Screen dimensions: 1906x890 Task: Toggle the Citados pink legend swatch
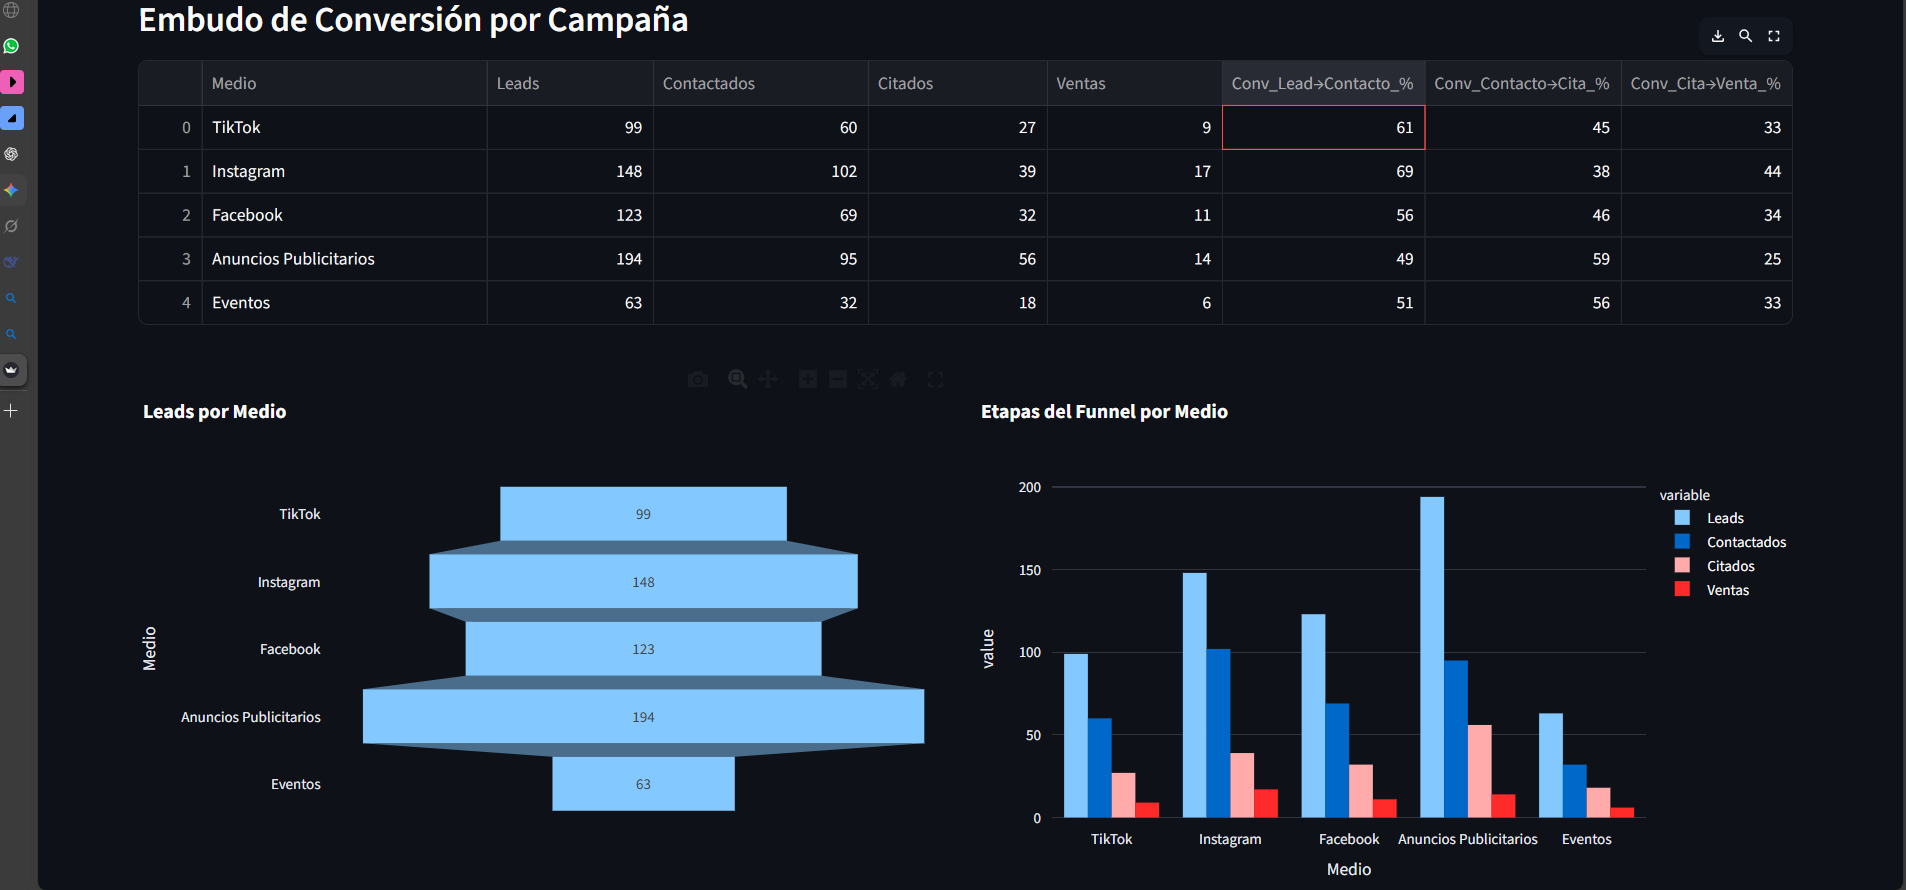1683,566
